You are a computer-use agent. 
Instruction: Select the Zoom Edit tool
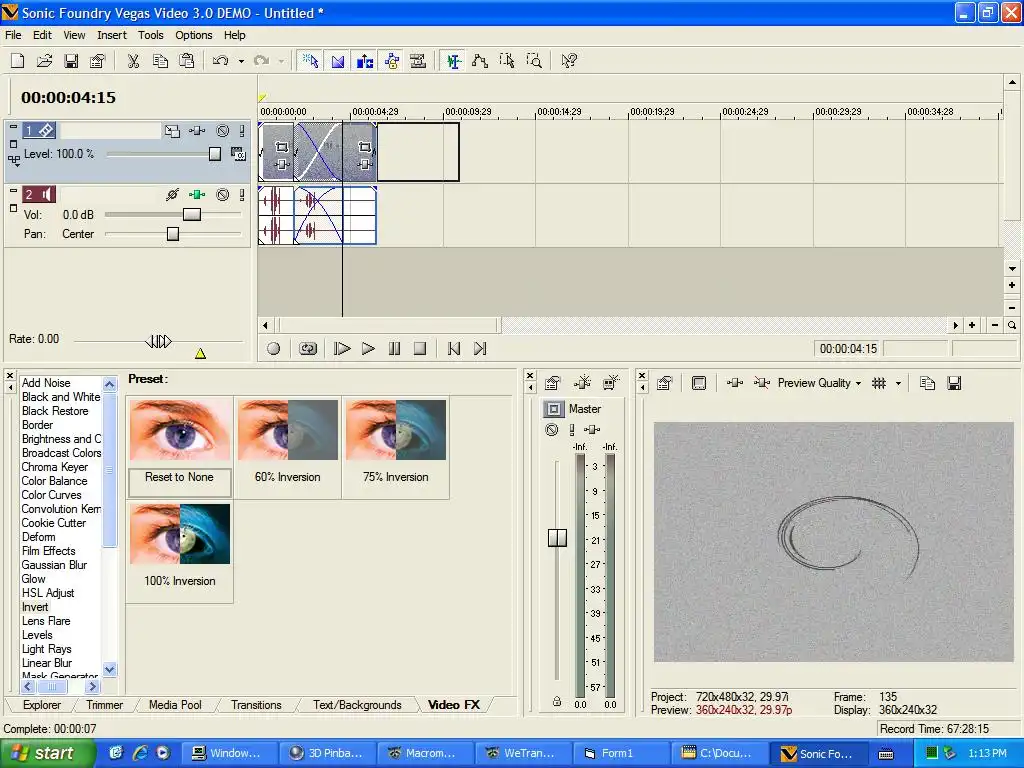coord(534,61)
